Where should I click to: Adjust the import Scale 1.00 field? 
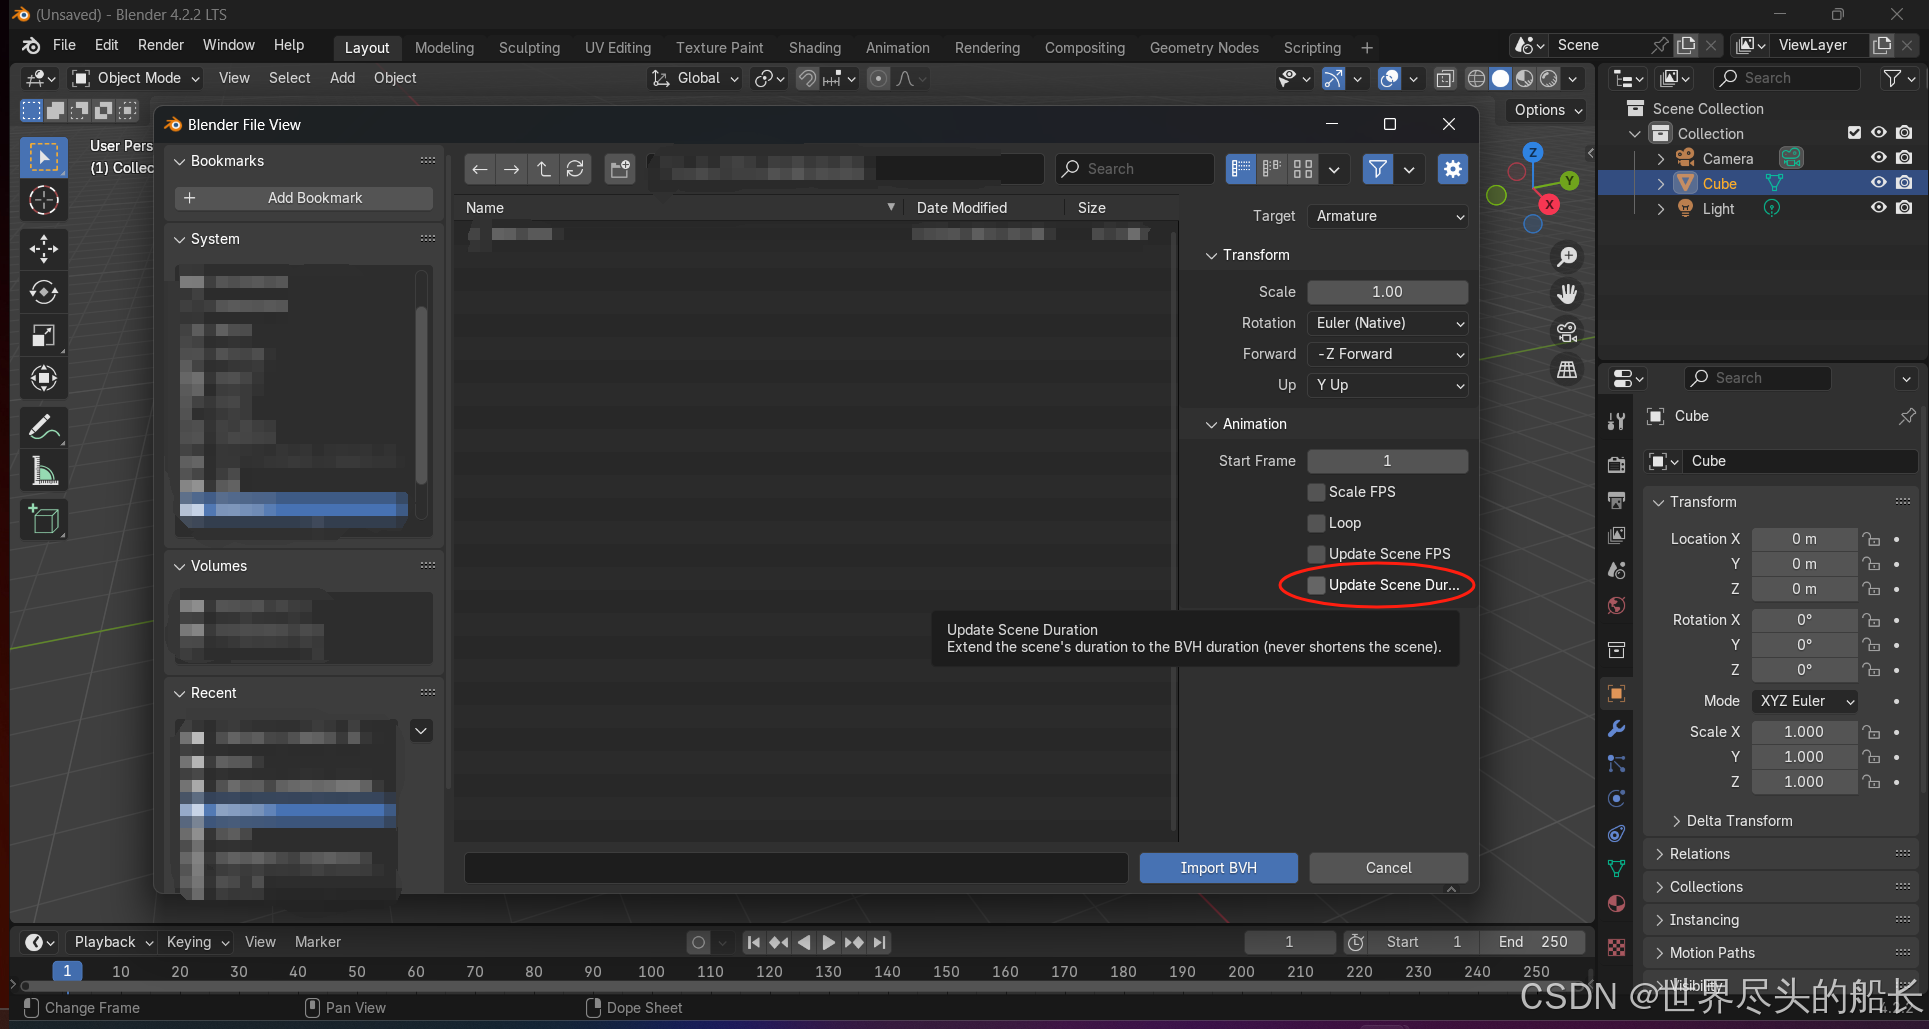coord(1387,292)
